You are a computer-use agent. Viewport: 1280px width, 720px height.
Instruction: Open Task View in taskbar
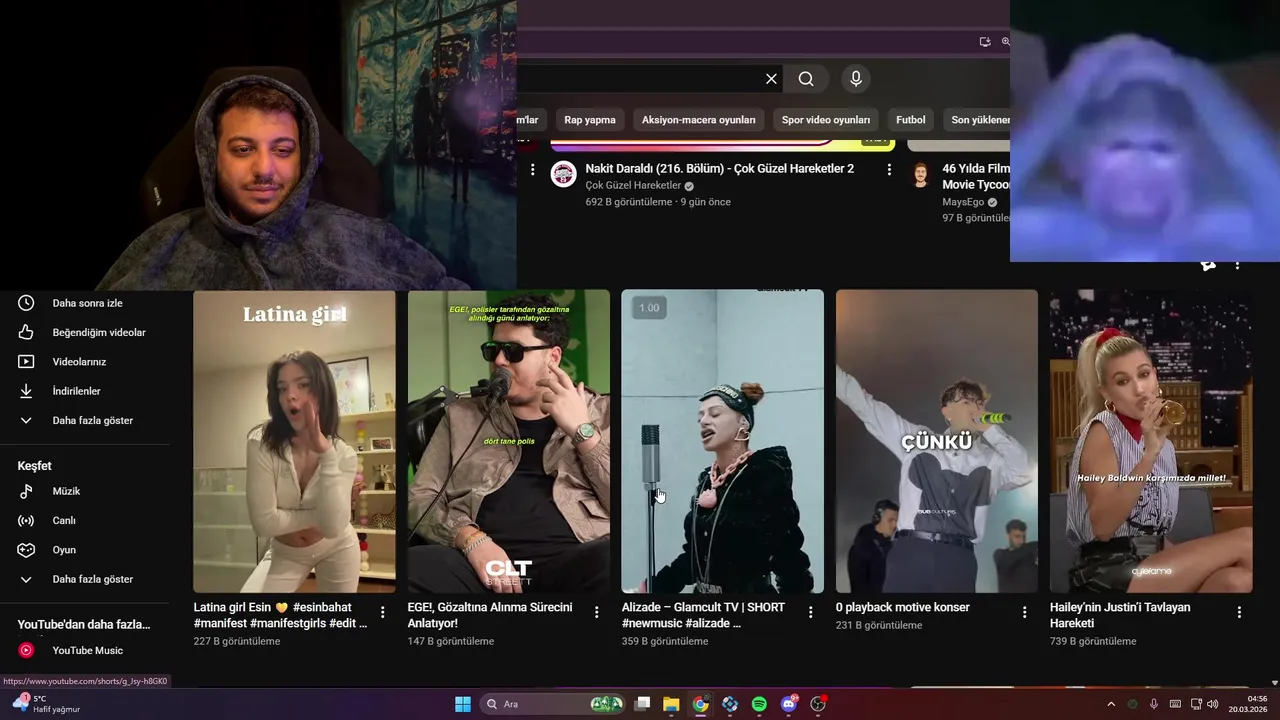(642, 704)
